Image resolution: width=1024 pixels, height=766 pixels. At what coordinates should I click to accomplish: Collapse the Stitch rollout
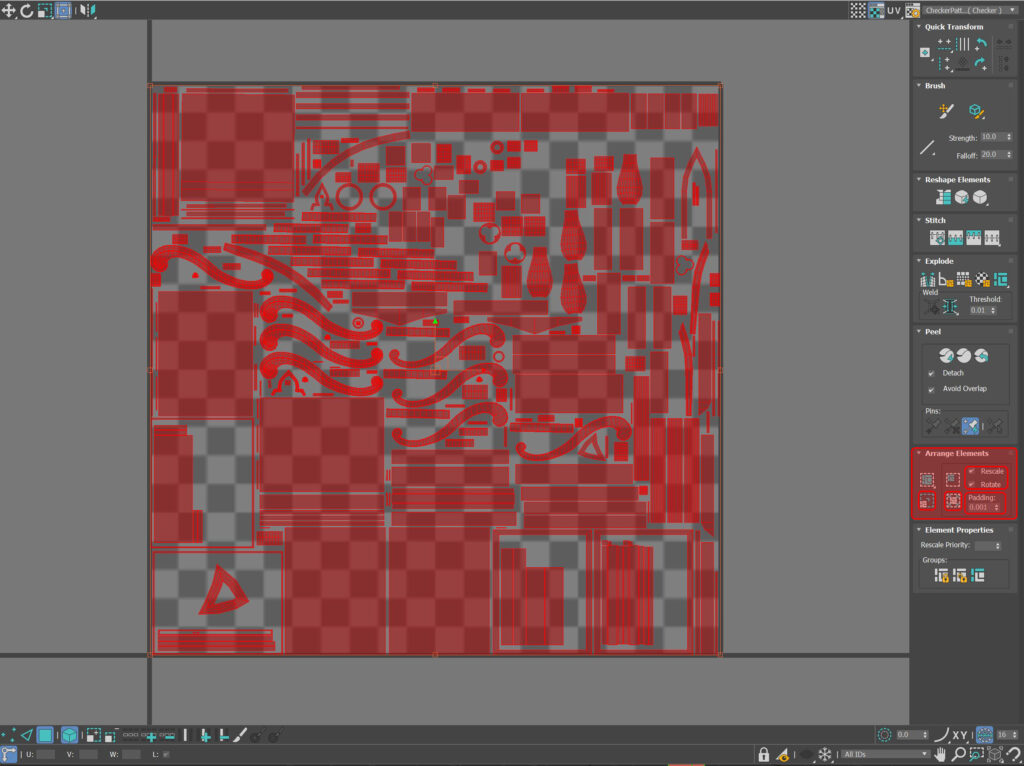coord(919,221)
